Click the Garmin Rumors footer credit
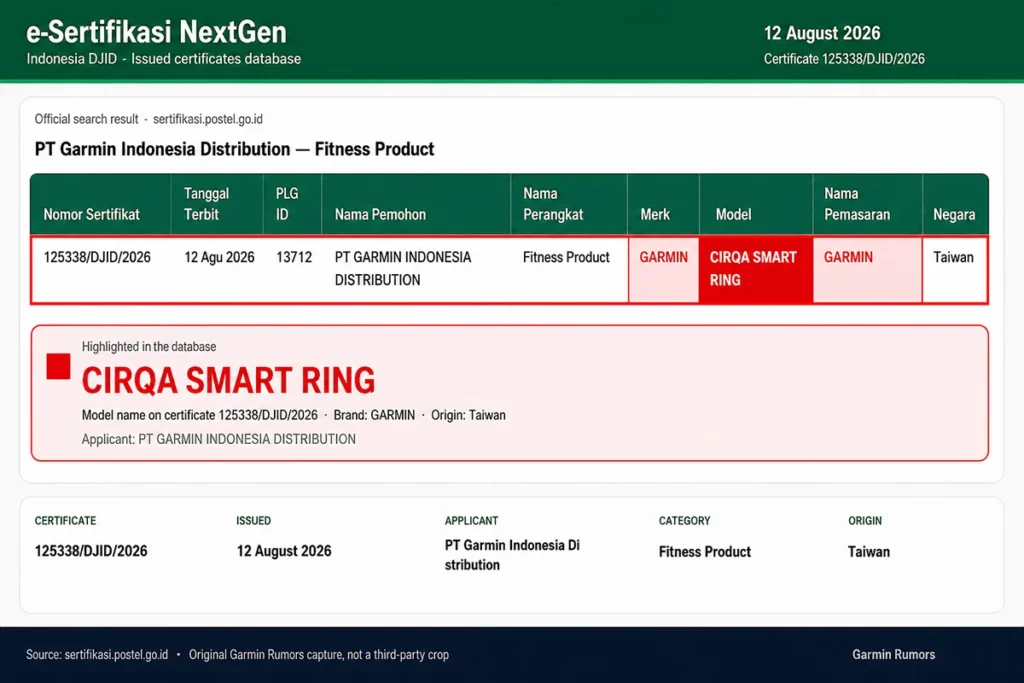This screenshot has width=1024, height=683. (x=893, y=654)
